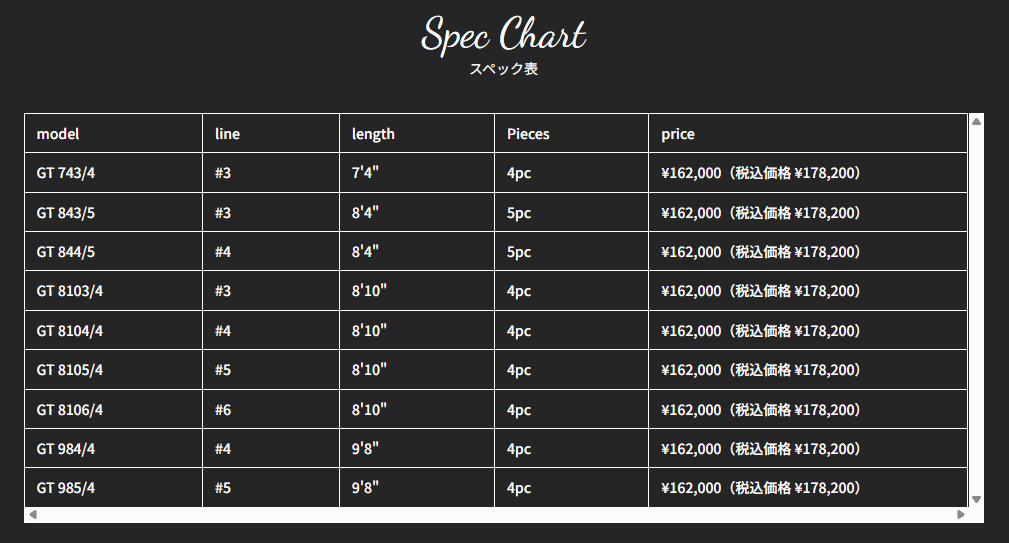Click the "price" column header
The width and height of the screenshot is (1009, 543).
click(678, 134)
